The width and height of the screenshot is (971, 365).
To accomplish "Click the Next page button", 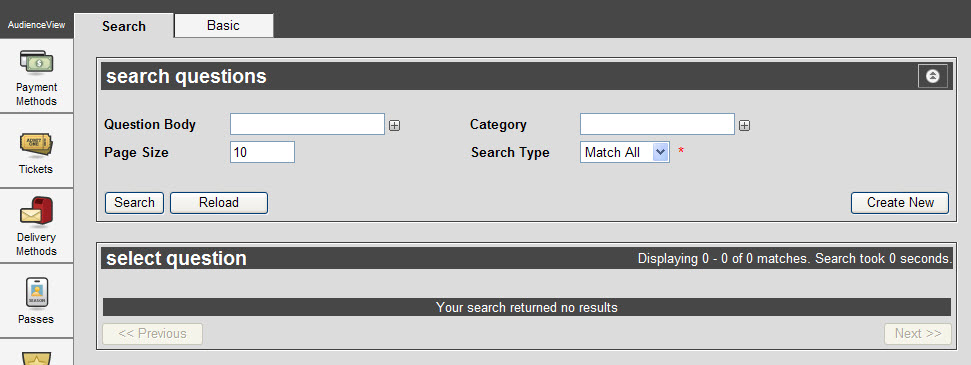I will tap(918, 333).
